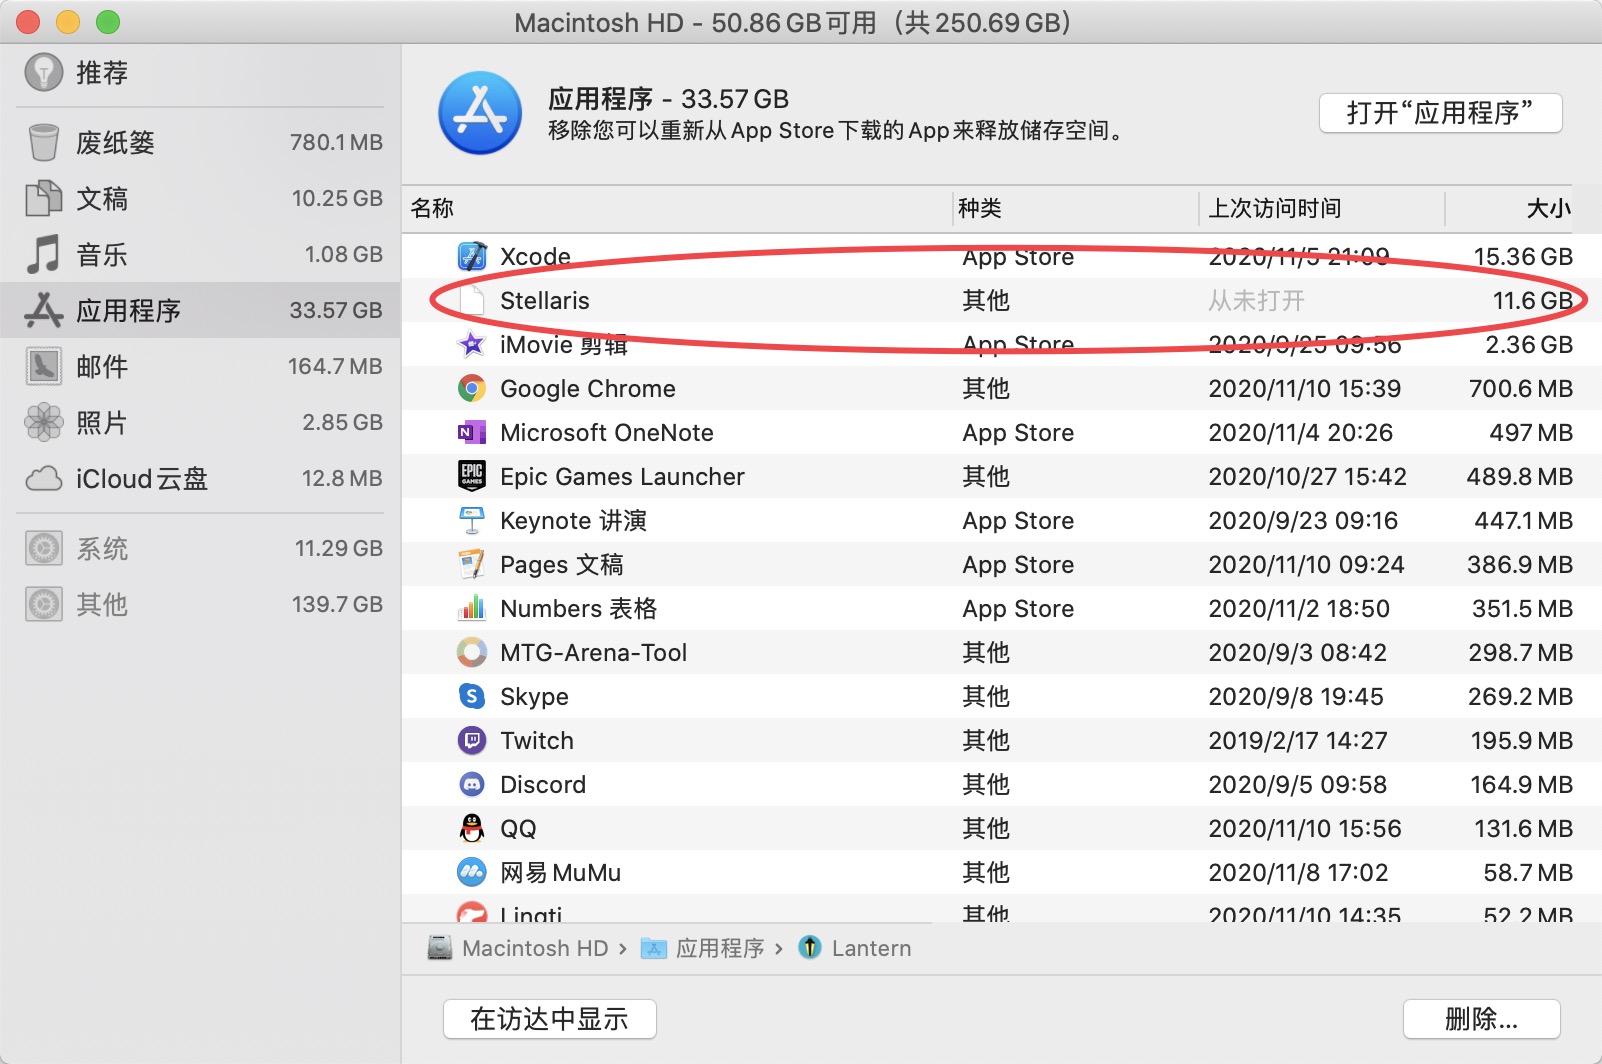This screenshot has height=1064, width=1602.
Task: Sort list by 名称 column header
Action: (432, 208)
